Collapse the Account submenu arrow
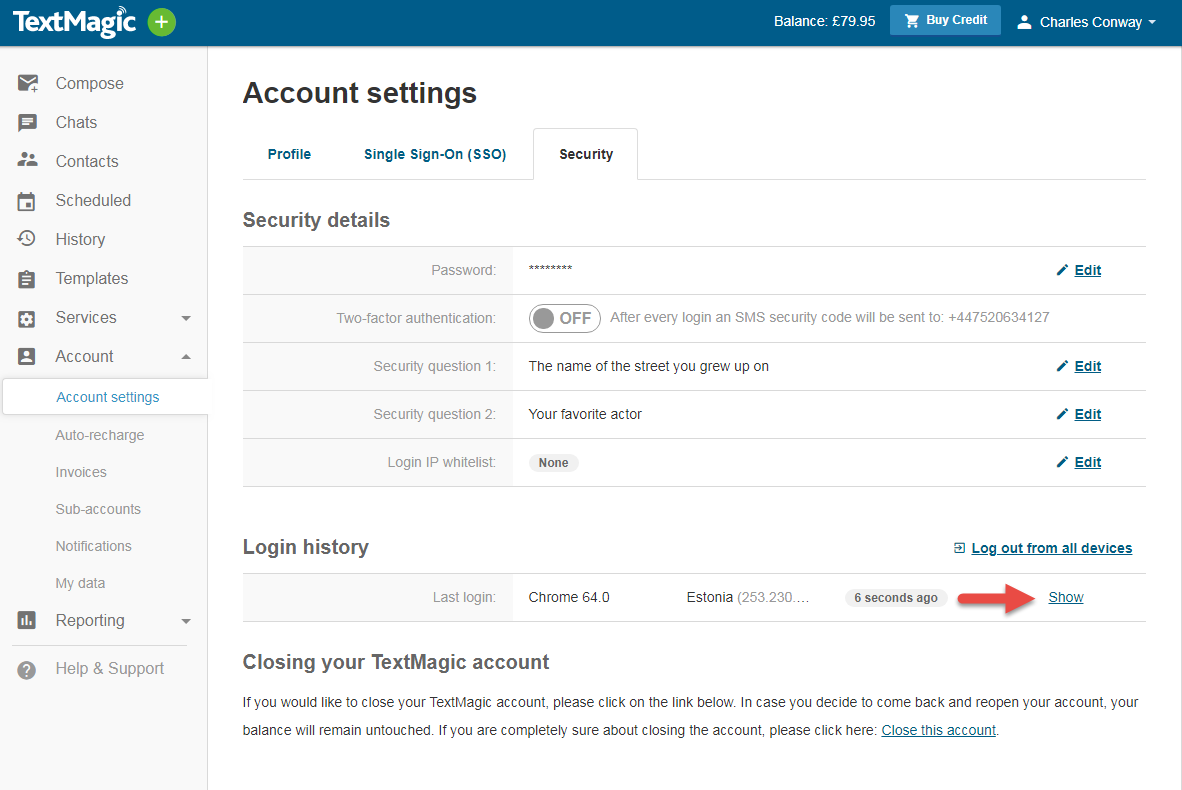Image resolution: width=1182 pixels, height=790 pixels. pos(186,357)
